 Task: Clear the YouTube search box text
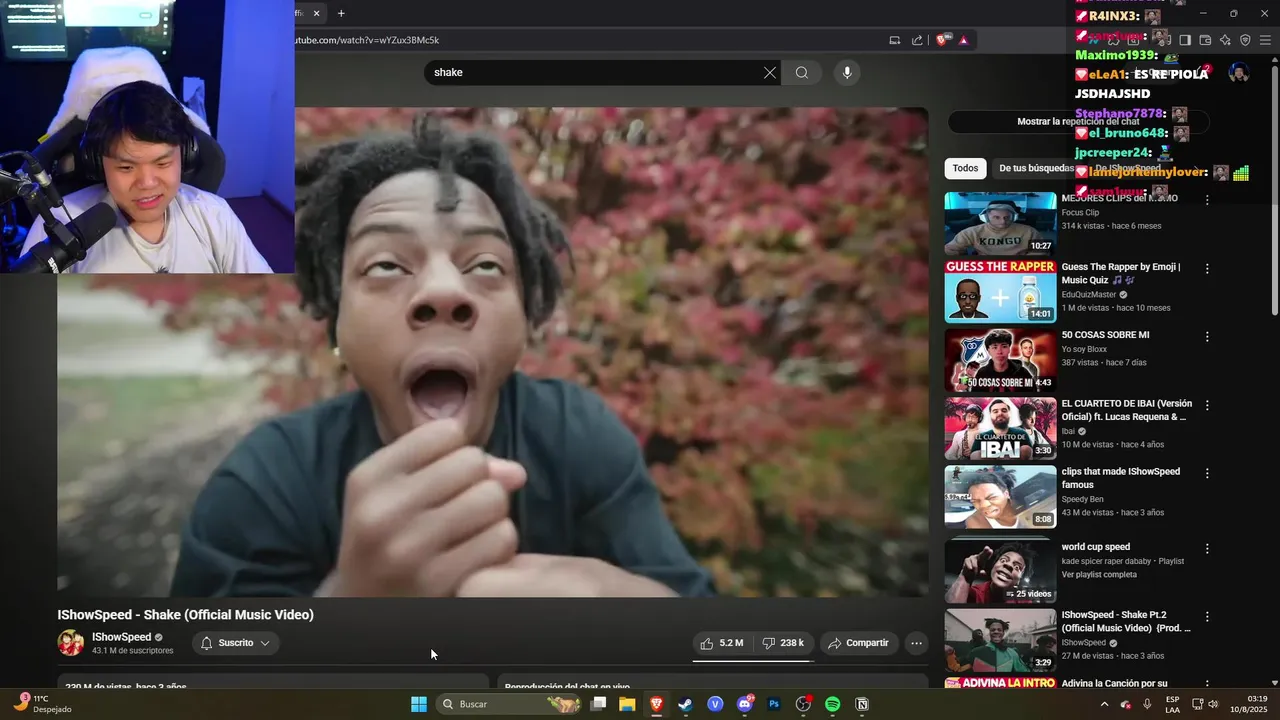(x=770, y=72)
